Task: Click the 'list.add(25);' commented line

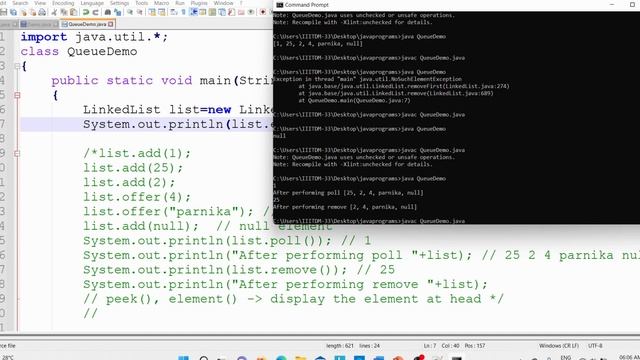Action: pyautogui.click(x=133, y=168)
